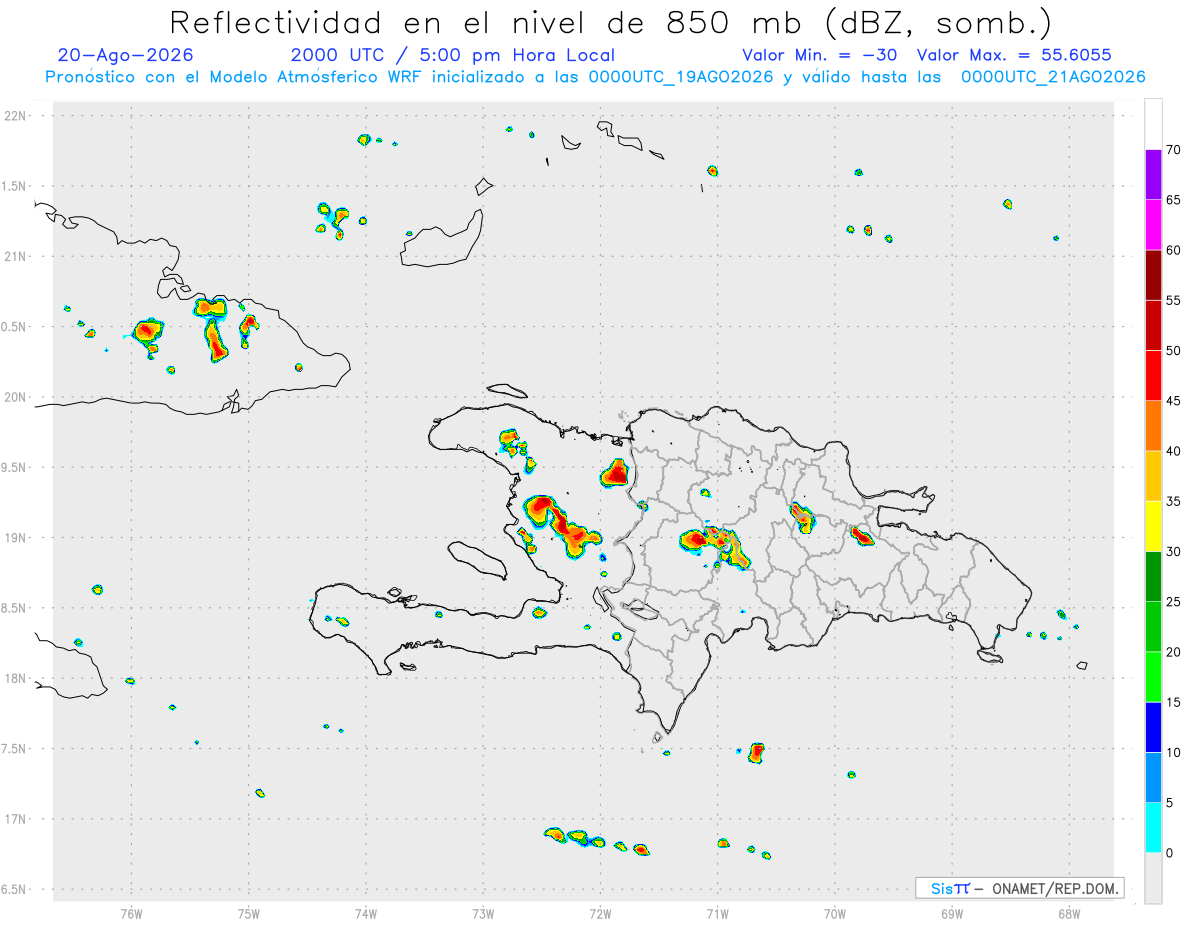This screenshot has width=1200, height=927.
Task: Click the colorbar label '55'
Action: point(1174,300)
